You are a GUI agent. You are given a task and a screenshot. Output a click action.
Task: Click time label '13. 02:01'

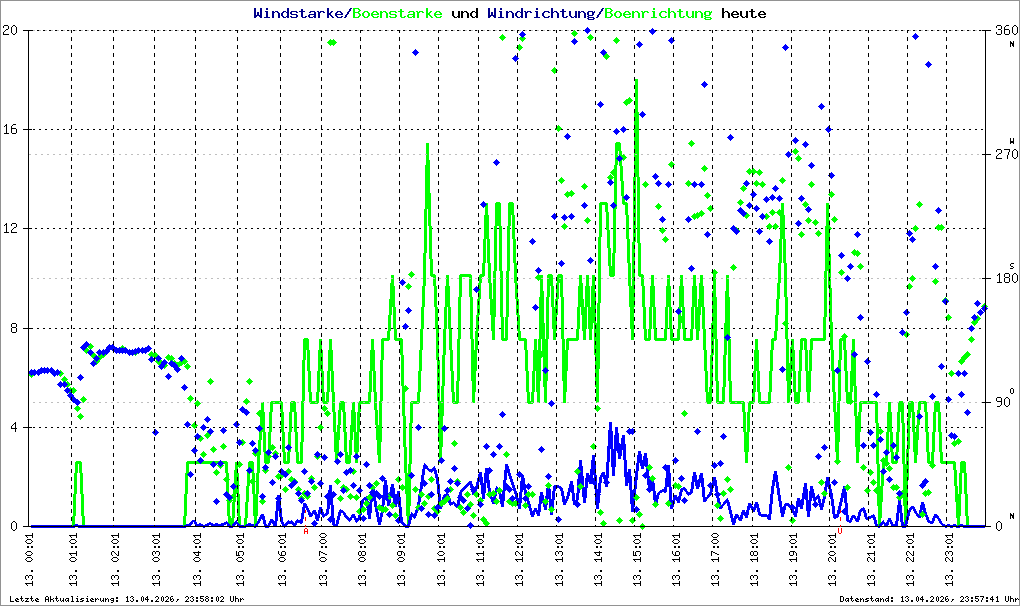[116, 559]
